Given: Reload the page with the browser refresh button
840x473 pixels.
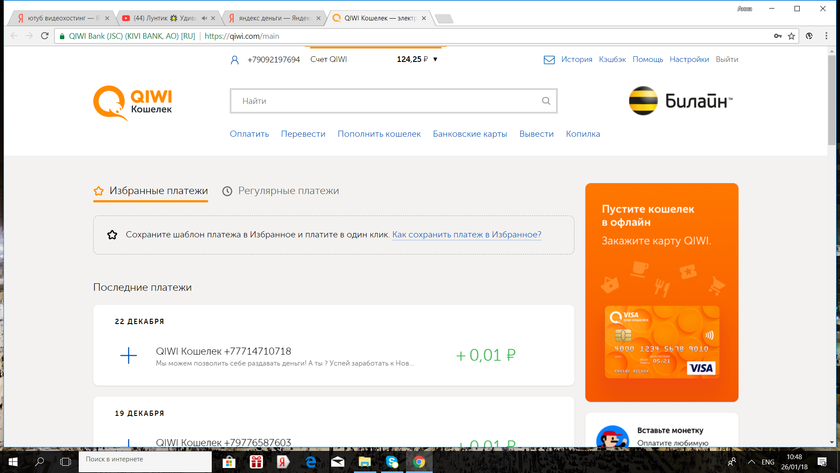Looking at the screenshot, I should click(46, 36).
